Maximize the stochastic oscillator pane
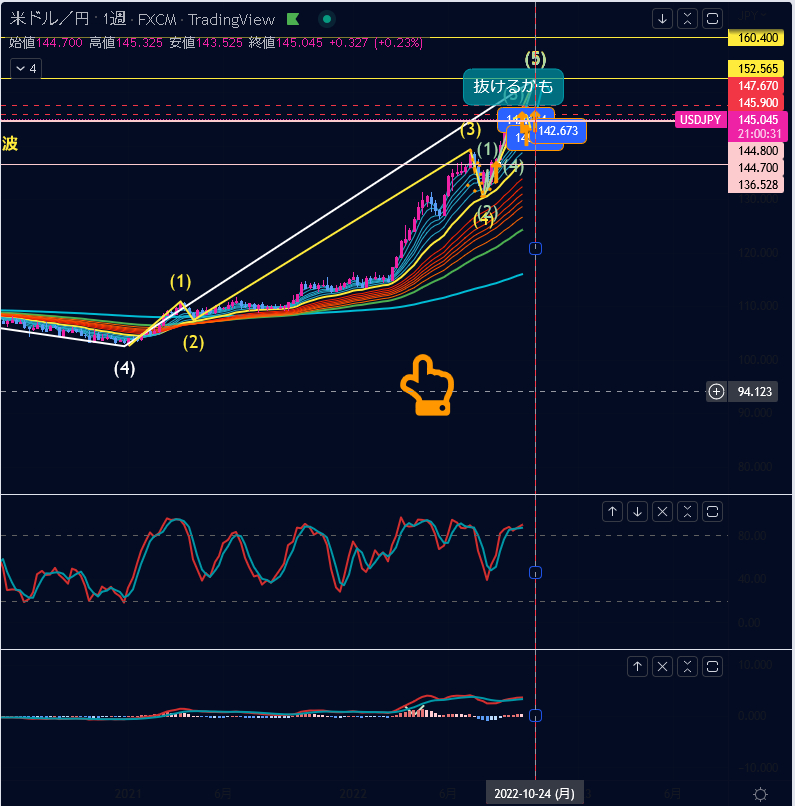The width and height of the screenshot is (795, 806). [x=712, y=511]
